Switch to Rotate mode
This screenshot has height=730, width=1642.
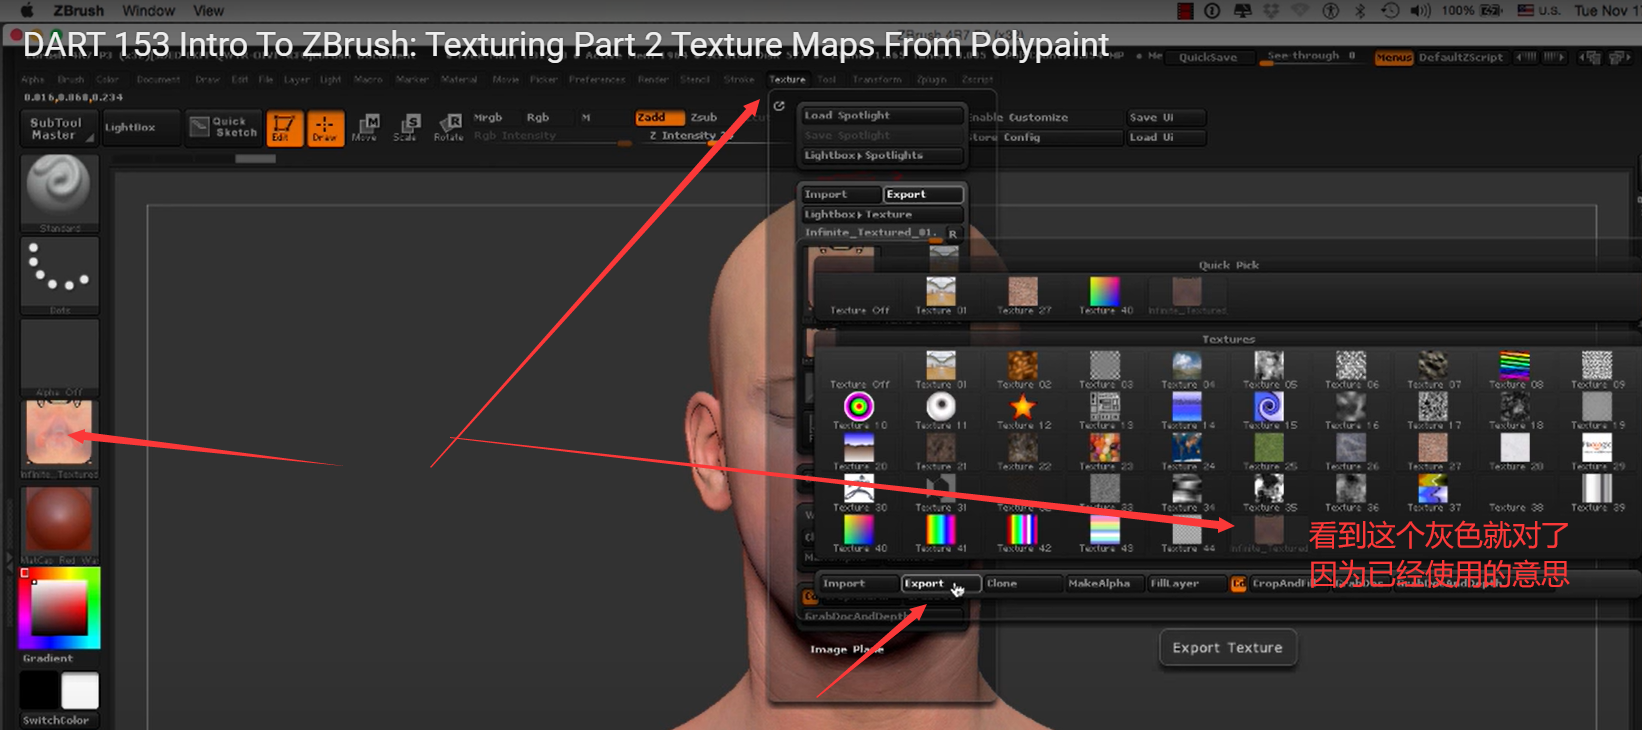pos(448,128)
